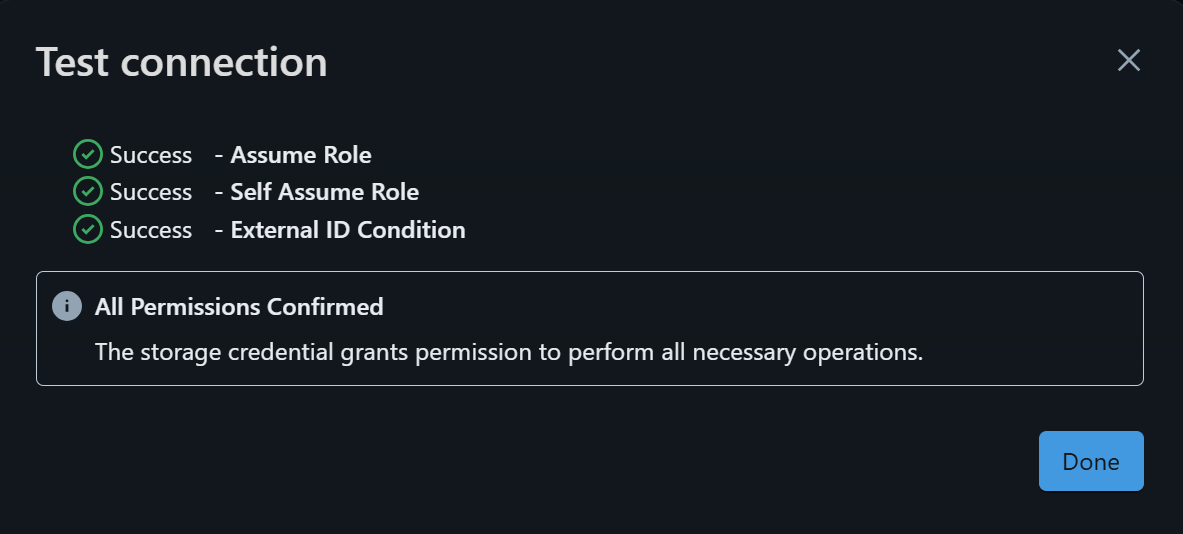The image size is (1183, 534).
Task: Click the phrase necessary operations in notice
Action: click(808, 352)
